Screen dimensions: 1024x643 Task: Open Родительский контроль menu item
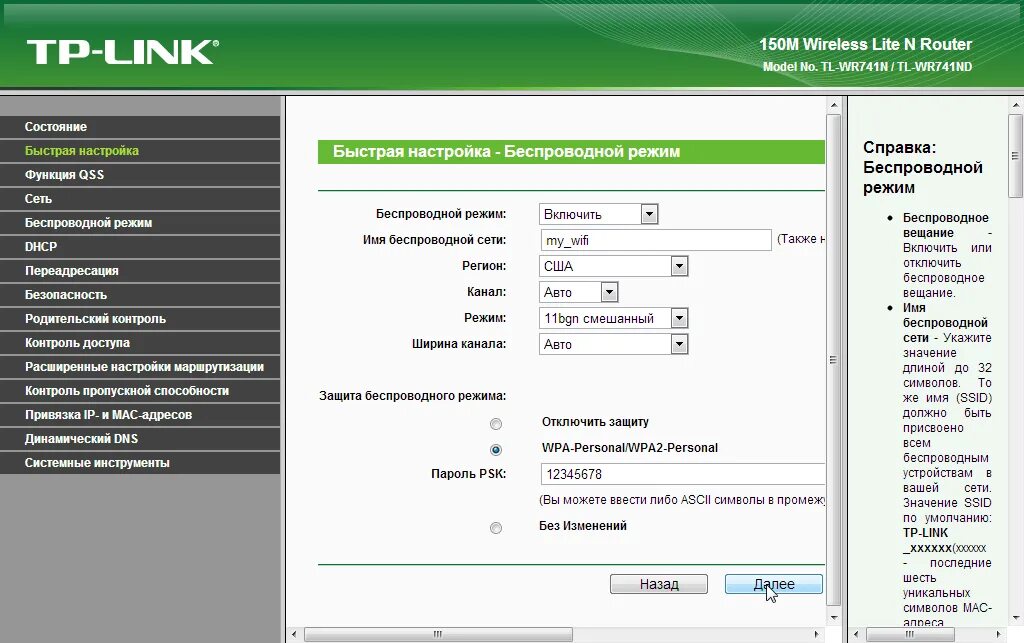click(x=140, y=319)
